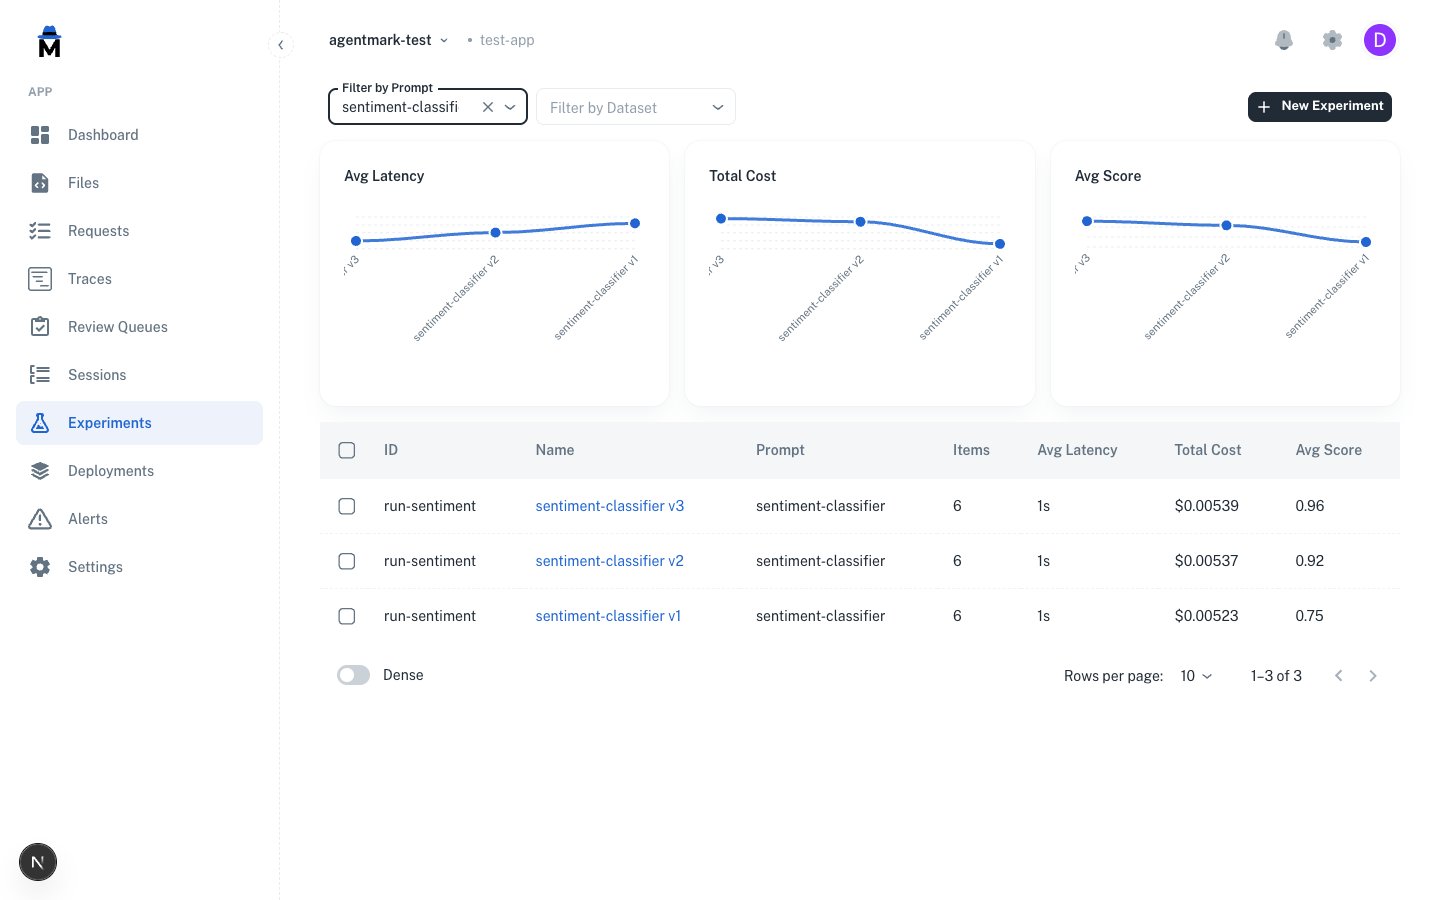The width and height of the screenshot is (1440, 900).
Task: Expand the agentmark-test organization dropdown
Action: click(x=389, y=40)
